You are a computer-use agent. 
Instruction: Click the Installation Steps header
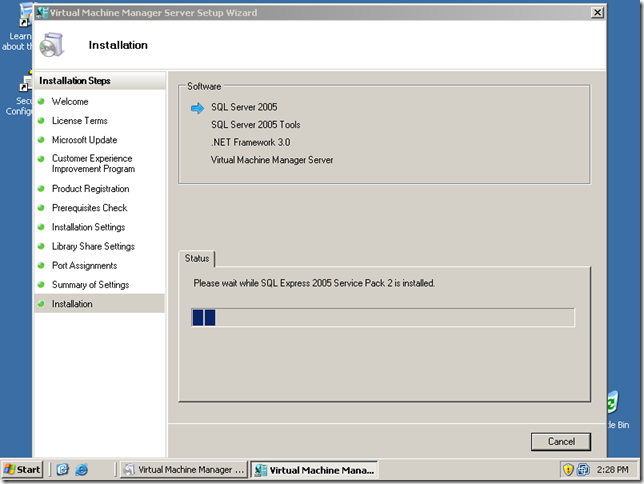click(x=75, y=81)
